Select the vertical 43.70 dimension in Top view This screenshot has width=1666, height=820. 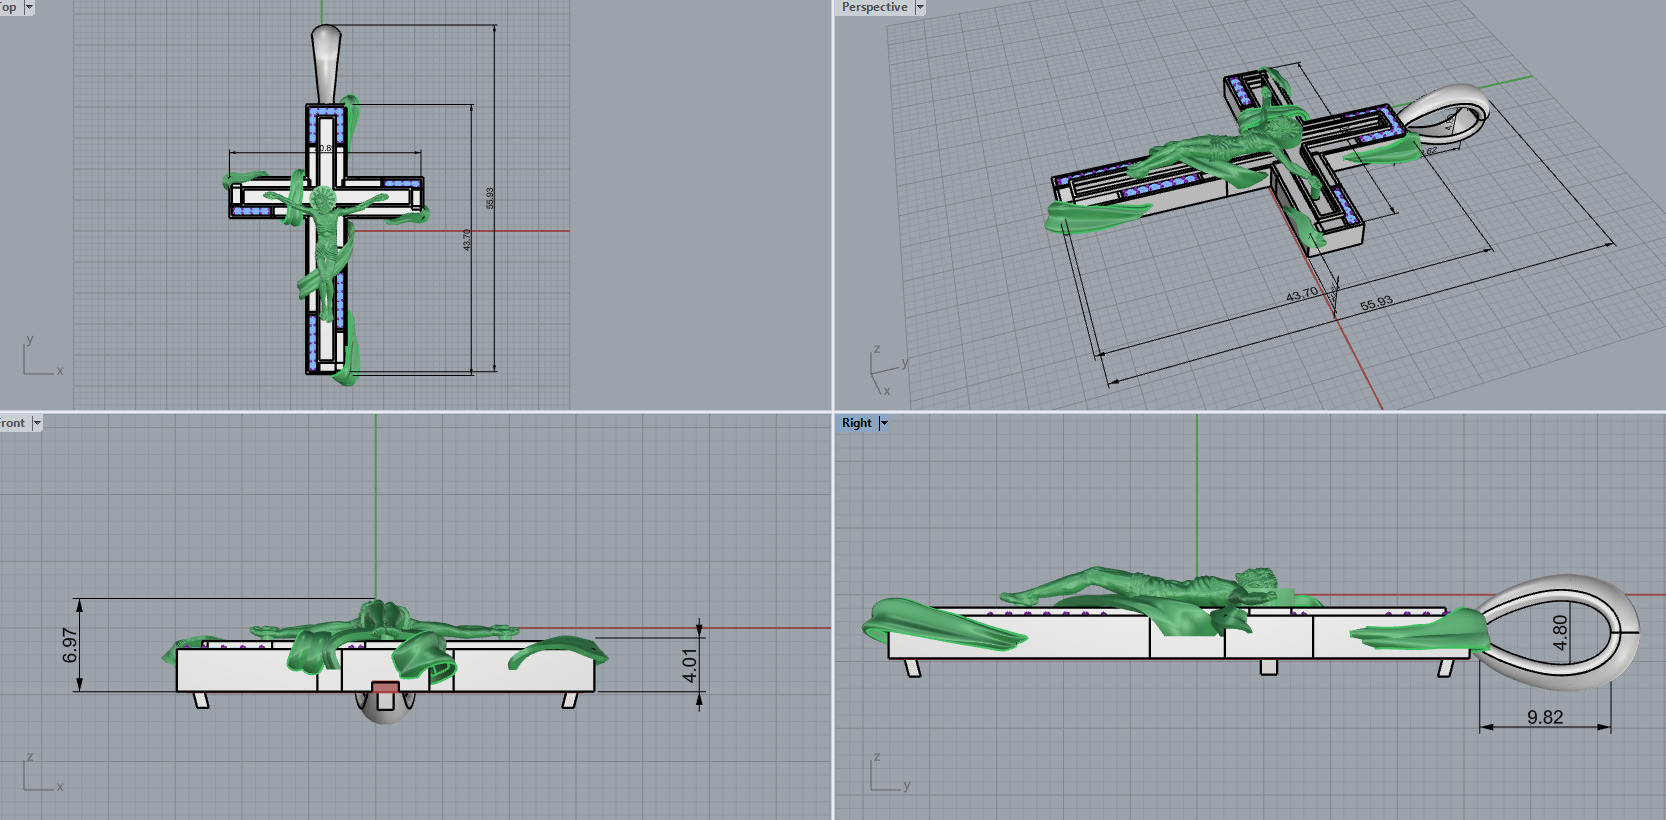point(467,240)
